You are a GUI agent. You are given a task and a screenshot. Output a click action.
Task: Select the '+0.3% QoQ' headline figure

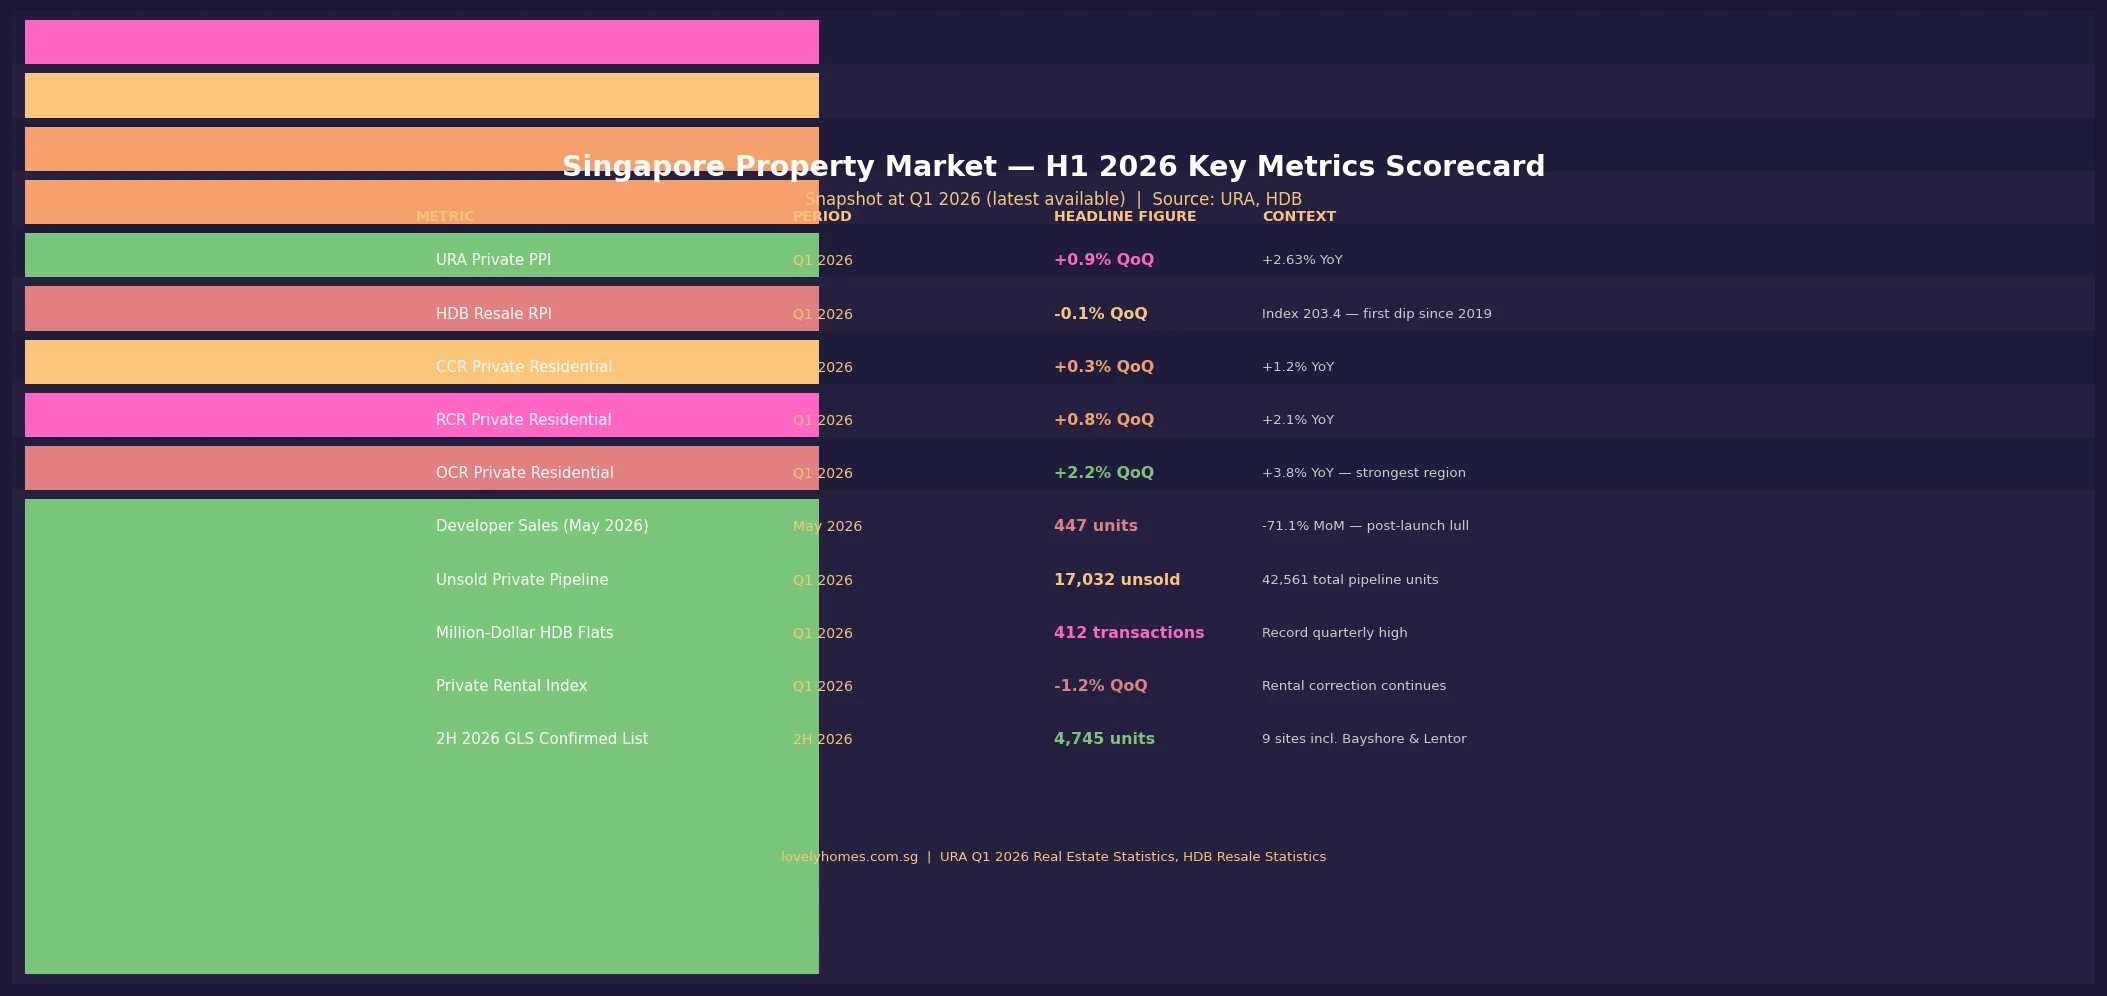pyautogui.click(x=1104, y=367)
